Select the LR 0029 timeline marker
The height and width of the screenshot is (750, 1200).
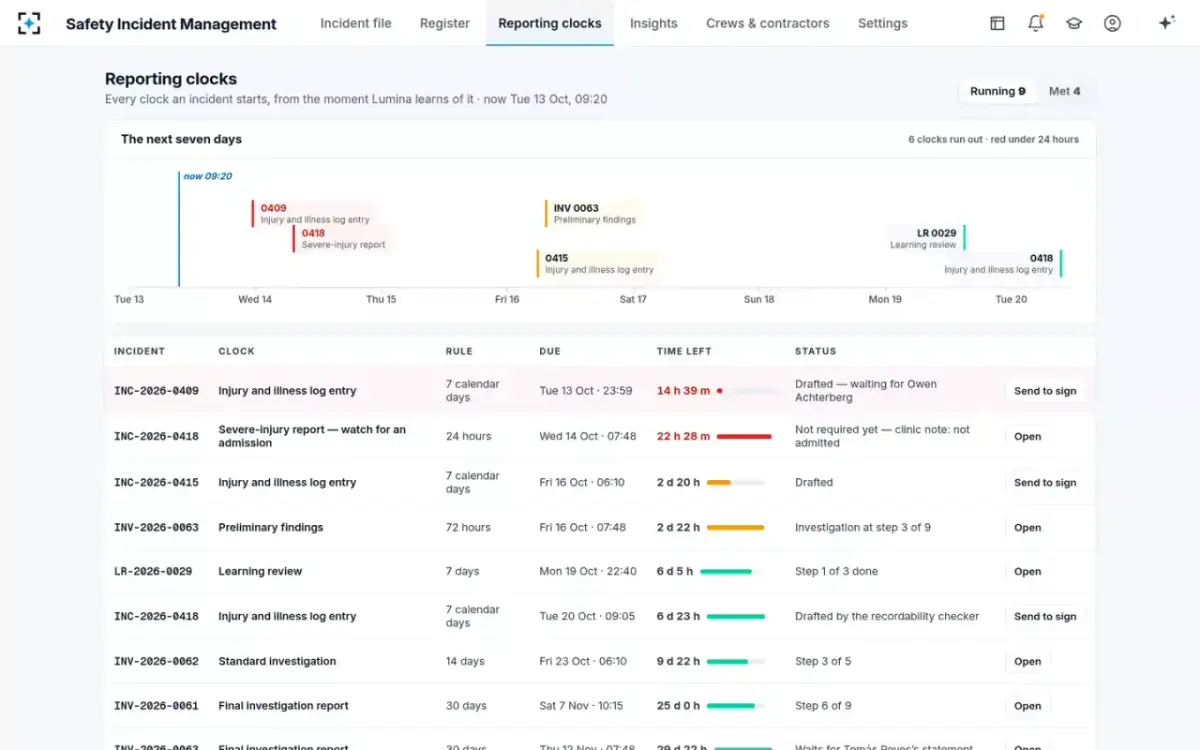pyautogui.click(x=926, y=238)
